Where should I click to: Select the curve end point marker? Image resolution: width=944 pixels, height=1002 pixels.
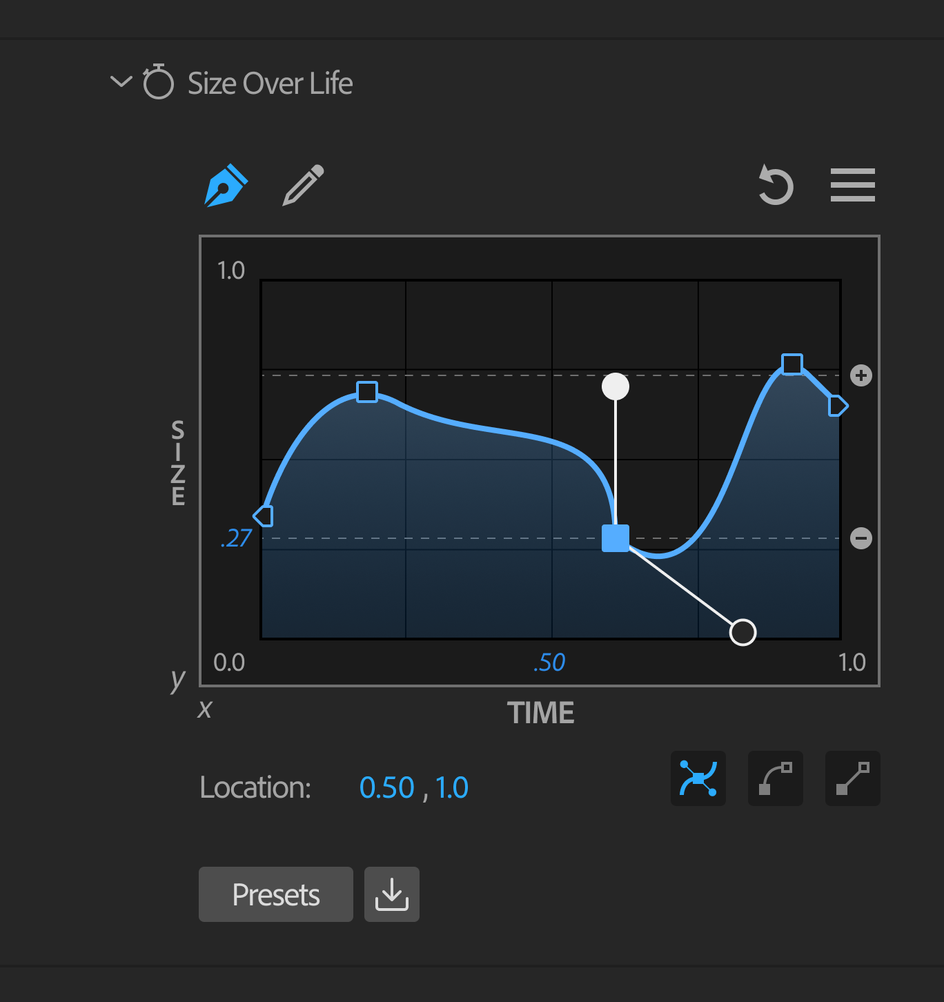[x=837, y=406]
